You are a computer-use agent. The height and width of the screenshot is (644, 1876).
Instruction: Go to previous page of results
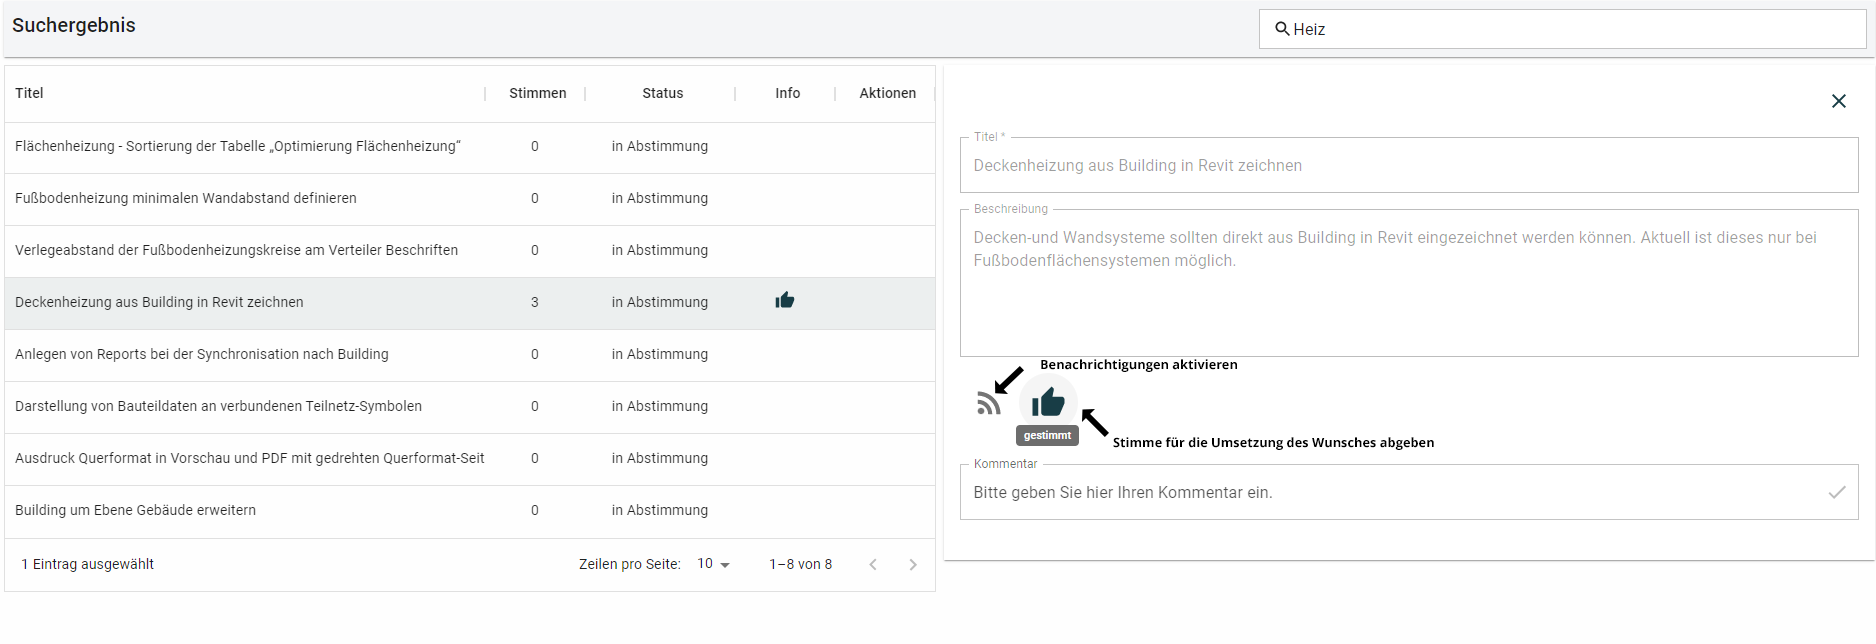(x=873, y=564)
